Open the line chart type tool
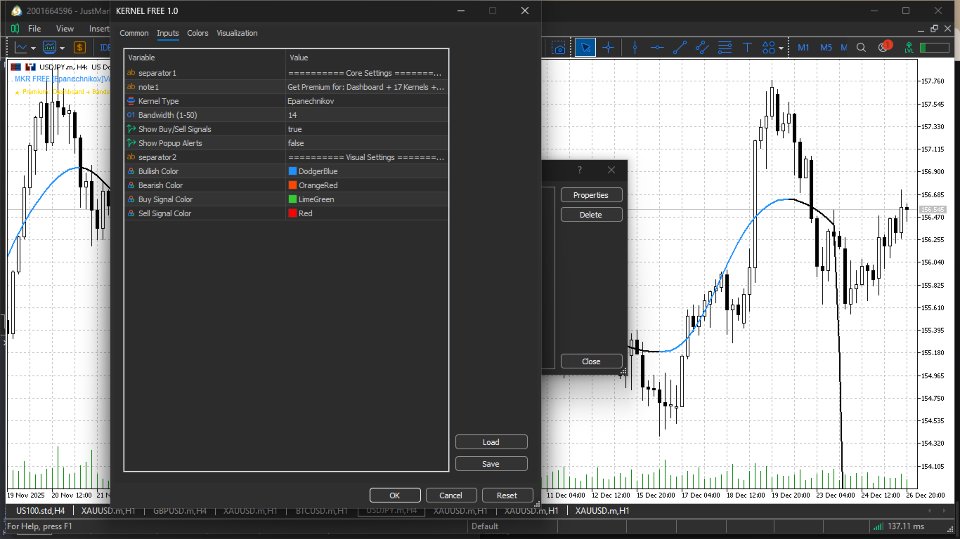The height and width of the screenshot is (539, 960). point(21,48)
